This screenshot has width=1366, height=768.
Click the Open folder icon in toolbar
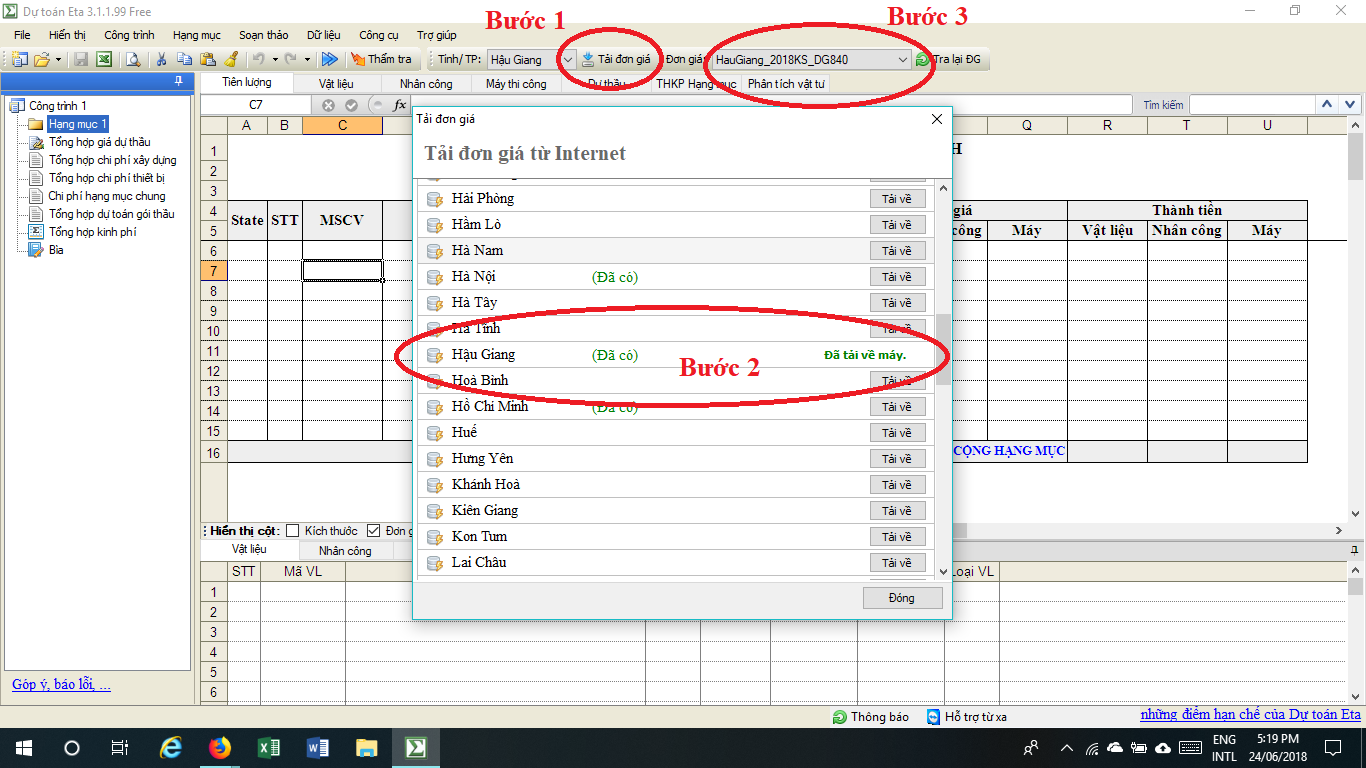click(x=42, y=60)
